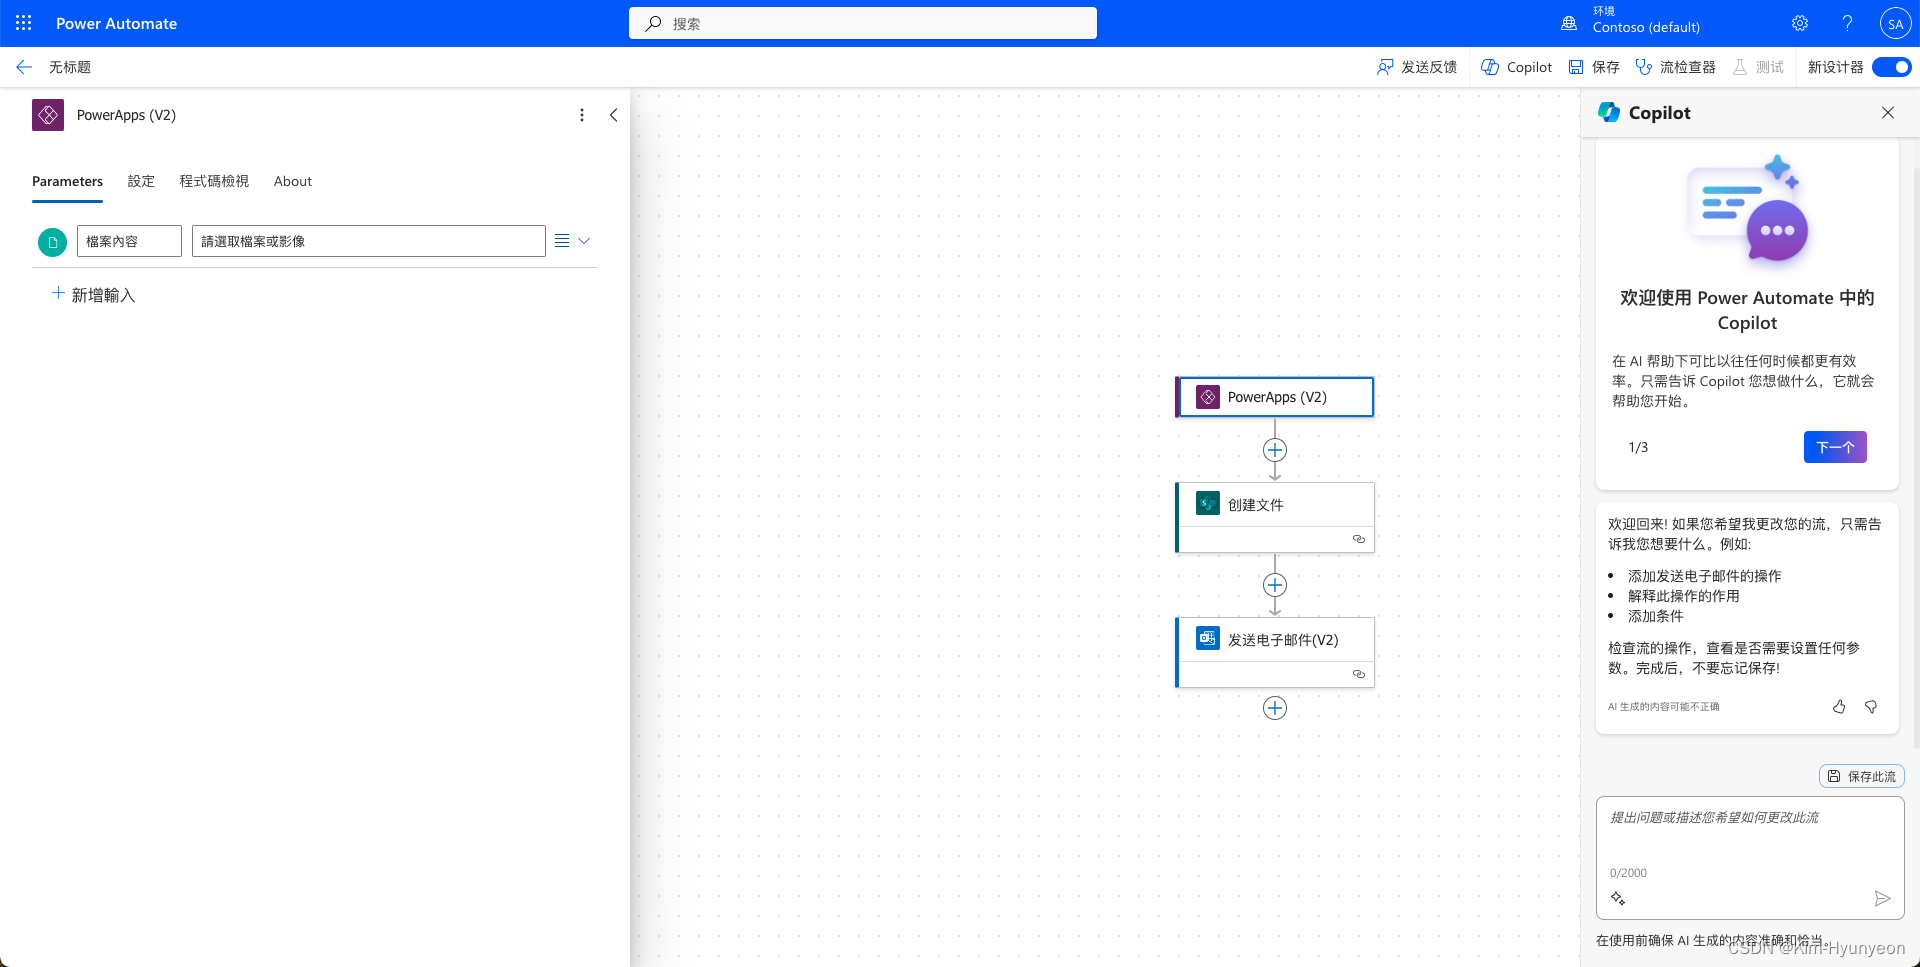
Task: Click 下一个 in the Copilot welcome card
Action: 1835,447
